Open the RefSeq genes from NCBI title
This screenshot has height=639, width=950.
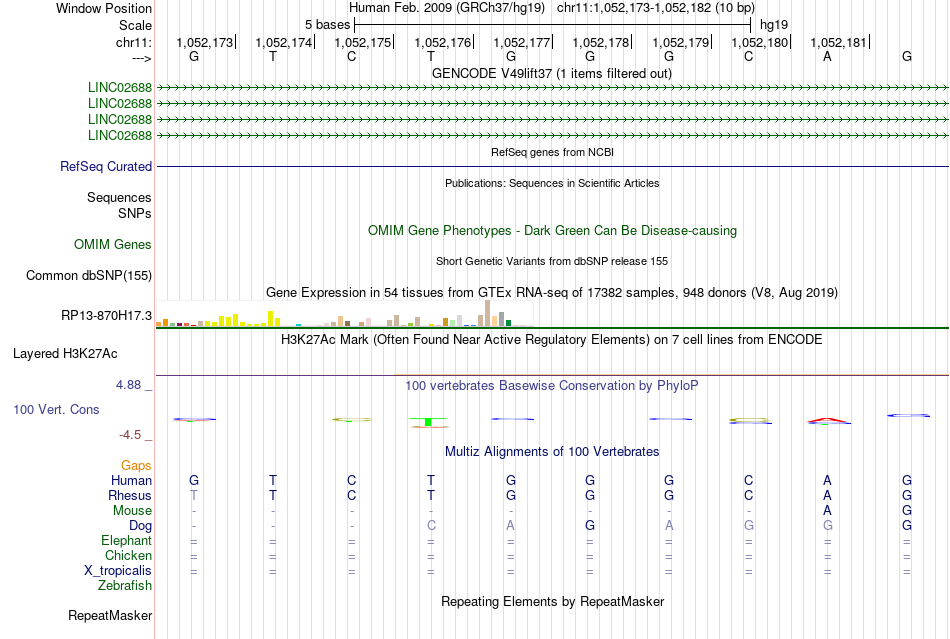pyautogui.click(x=552, y=152)
